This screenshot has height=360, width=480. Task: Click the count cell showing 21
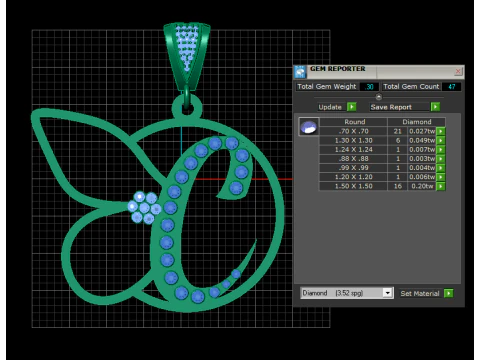pos(398,131)
